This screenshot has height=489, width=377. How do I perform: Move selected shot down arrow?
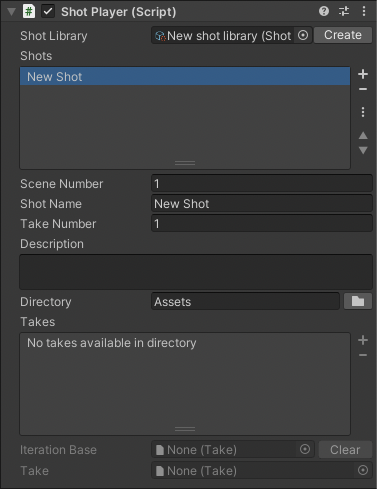[363, 150]
